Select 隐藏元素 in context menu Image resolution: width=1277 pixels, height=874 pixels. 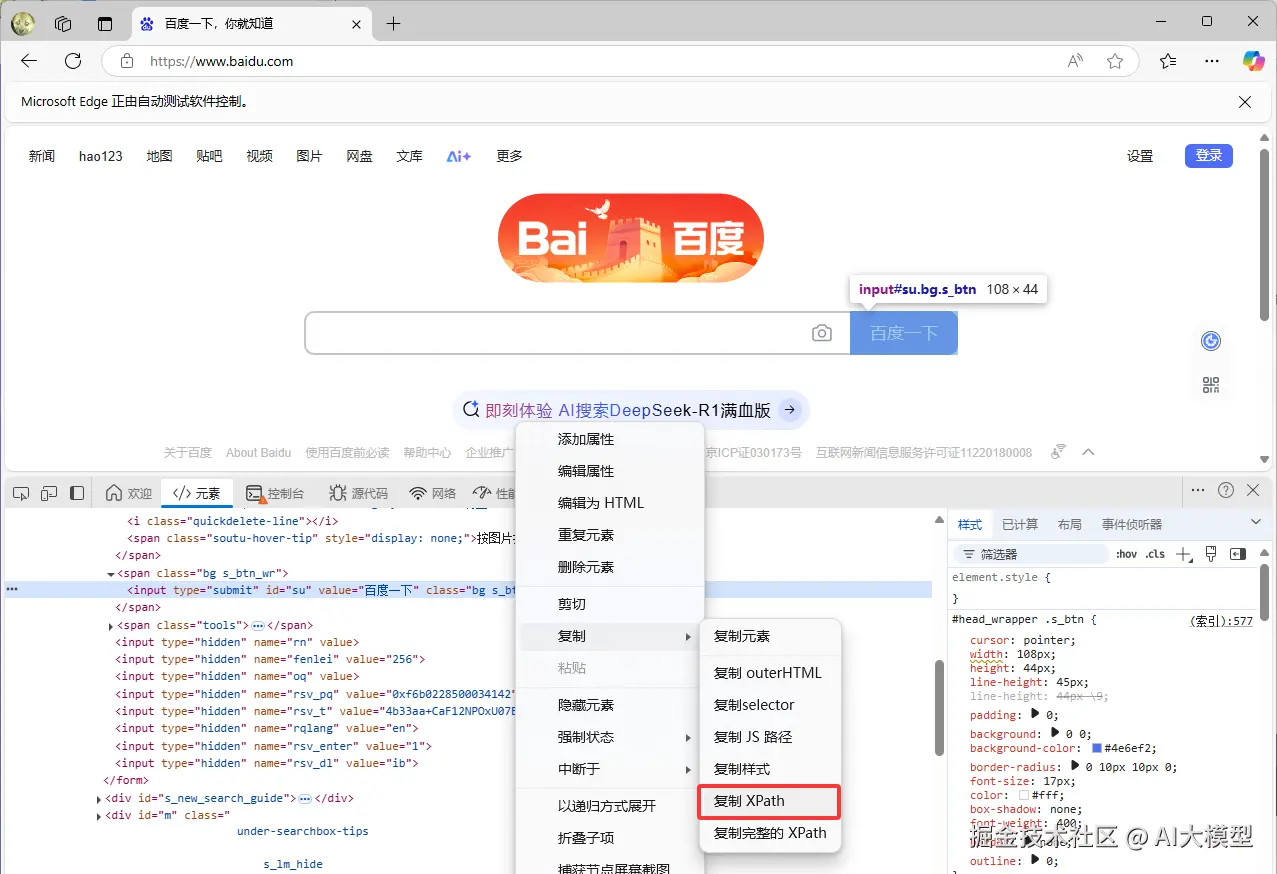coord(610,705)
